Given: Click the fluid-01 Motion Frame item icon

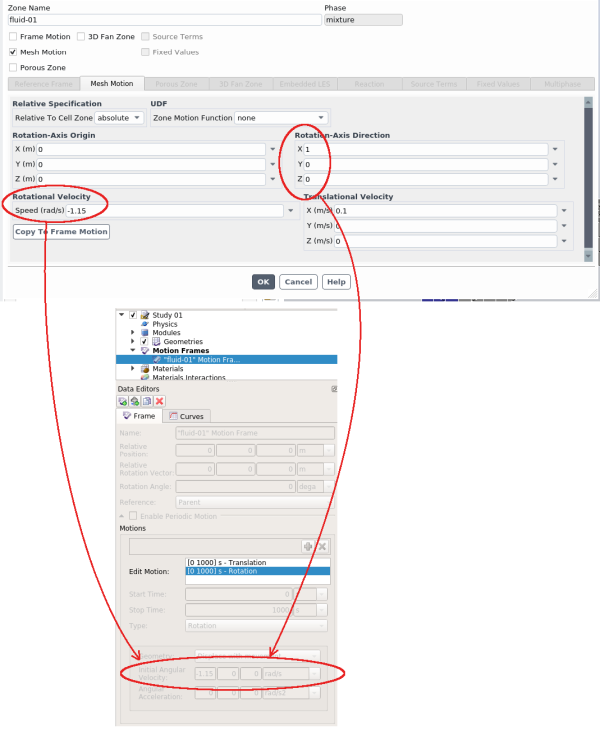Looking at the screenshot, I should [x=157, y=359].
